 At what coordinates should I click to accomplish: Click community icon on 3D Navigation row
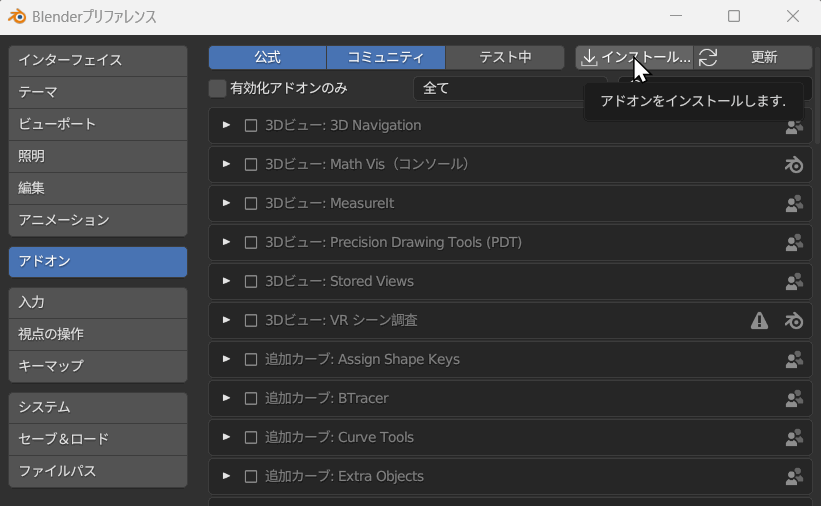click(x=794, y=126)
